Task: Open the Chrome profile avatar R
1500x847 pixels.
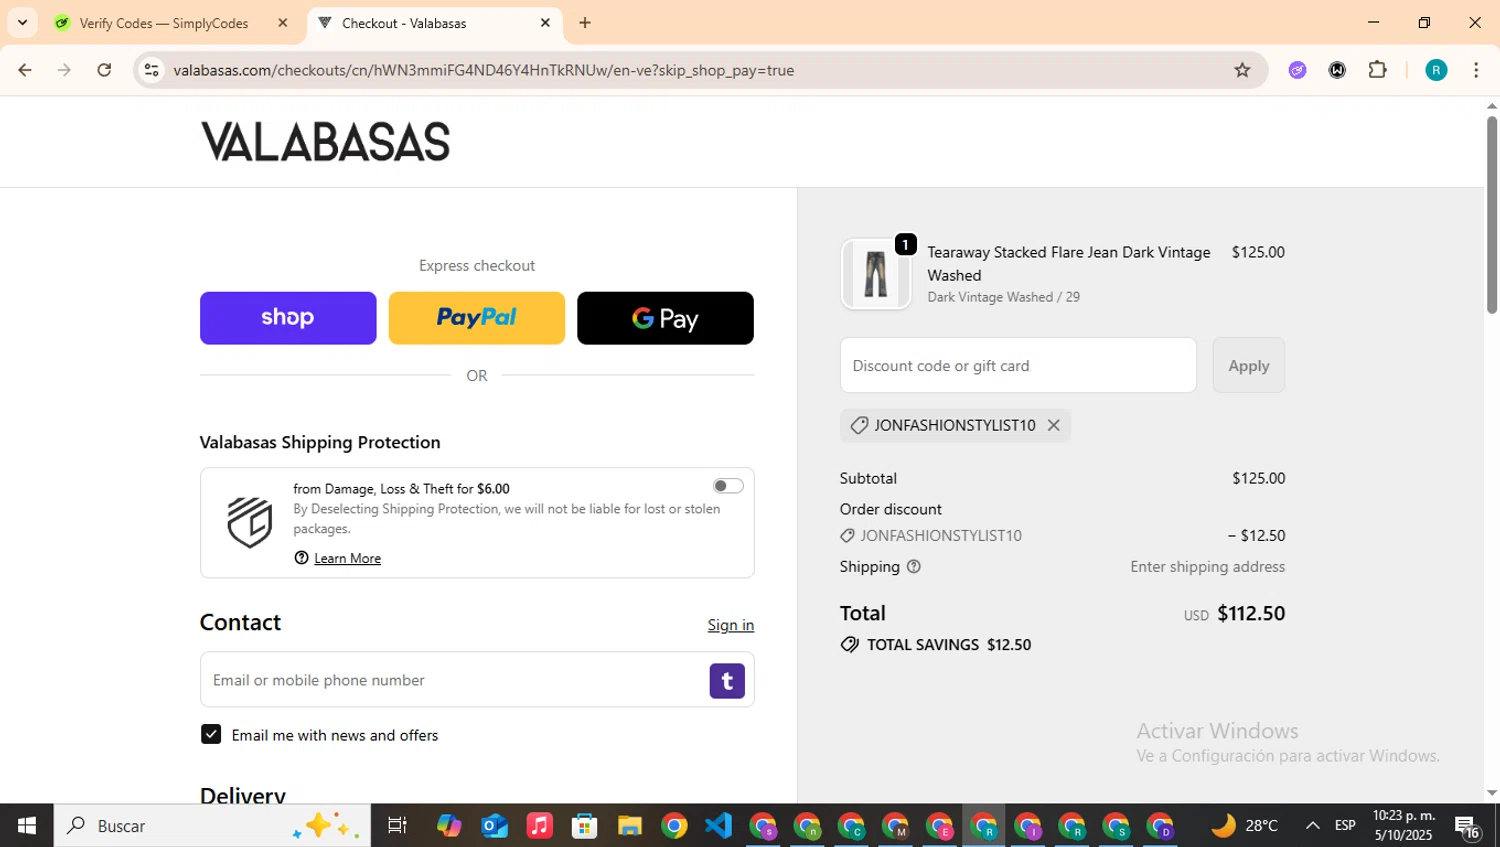Action: pos(1436,70)
